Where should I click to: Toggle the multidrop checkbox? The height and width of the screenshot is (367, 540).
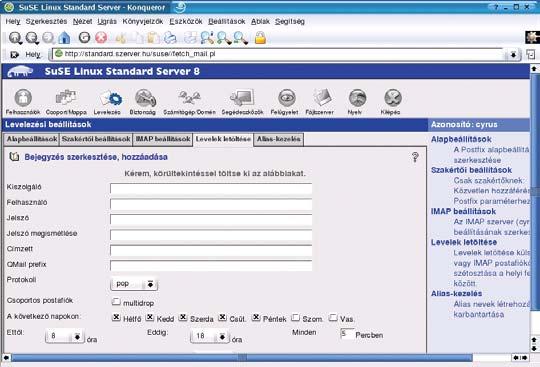(116, 302)
